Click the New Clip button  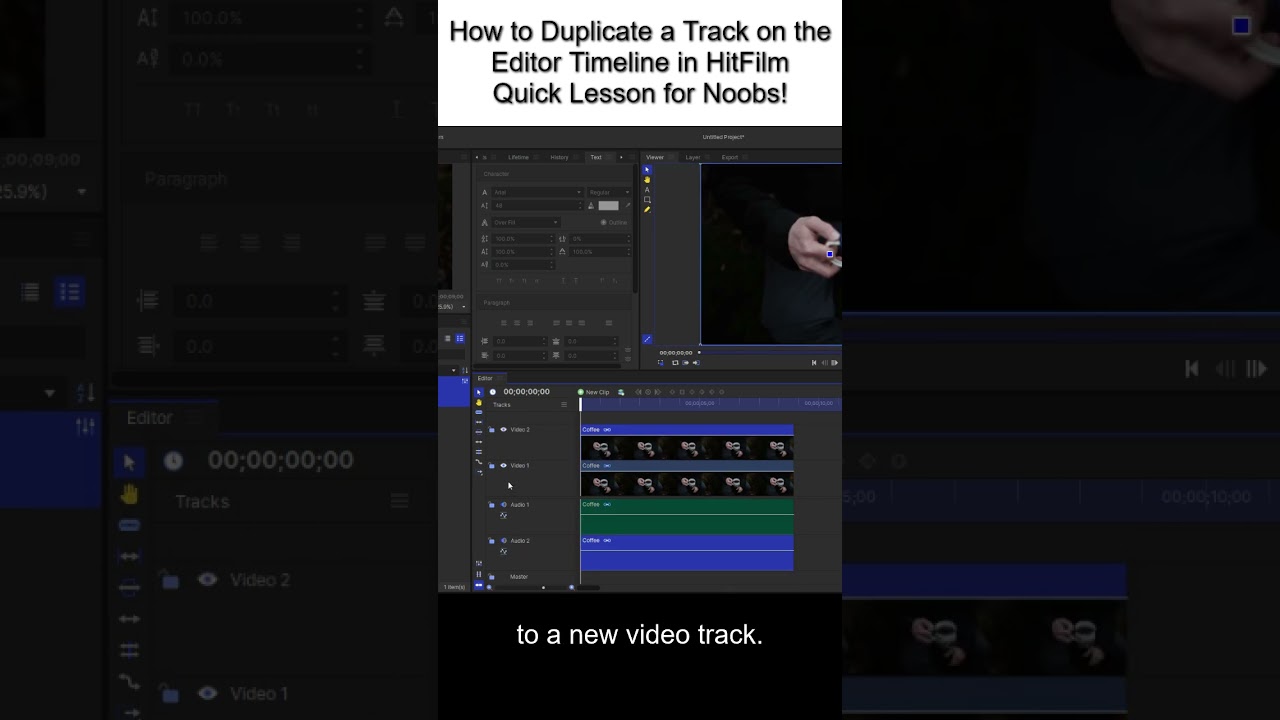pyautogui.click(x=593, y=392)
